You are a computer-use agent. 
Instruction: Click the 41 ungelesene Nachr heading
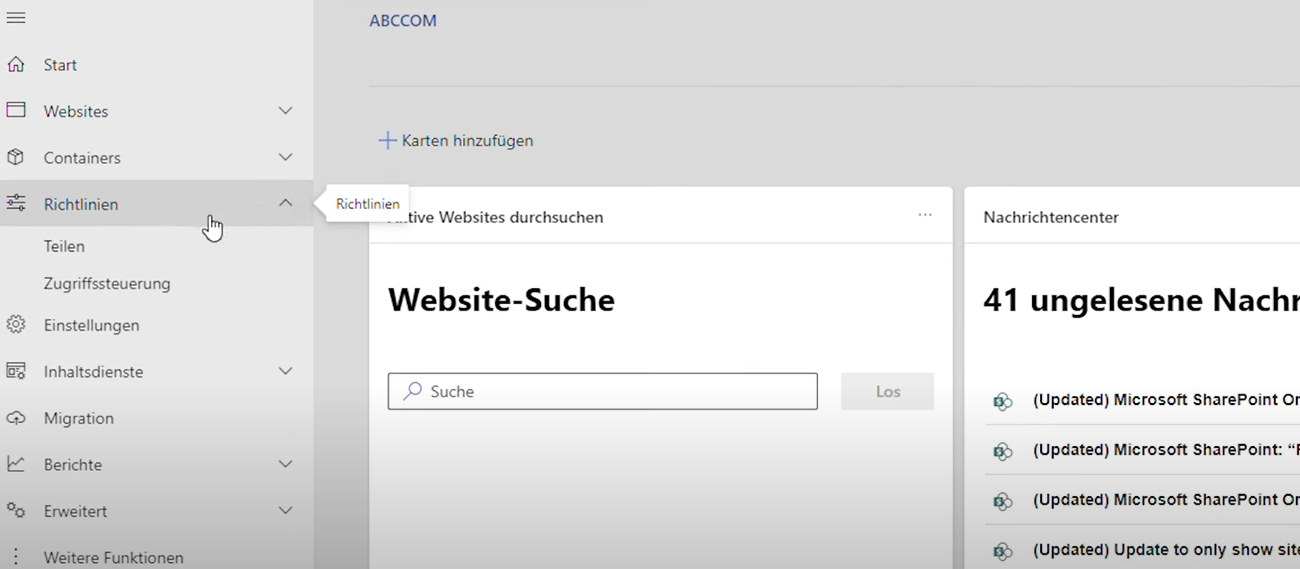(1141, 299)
